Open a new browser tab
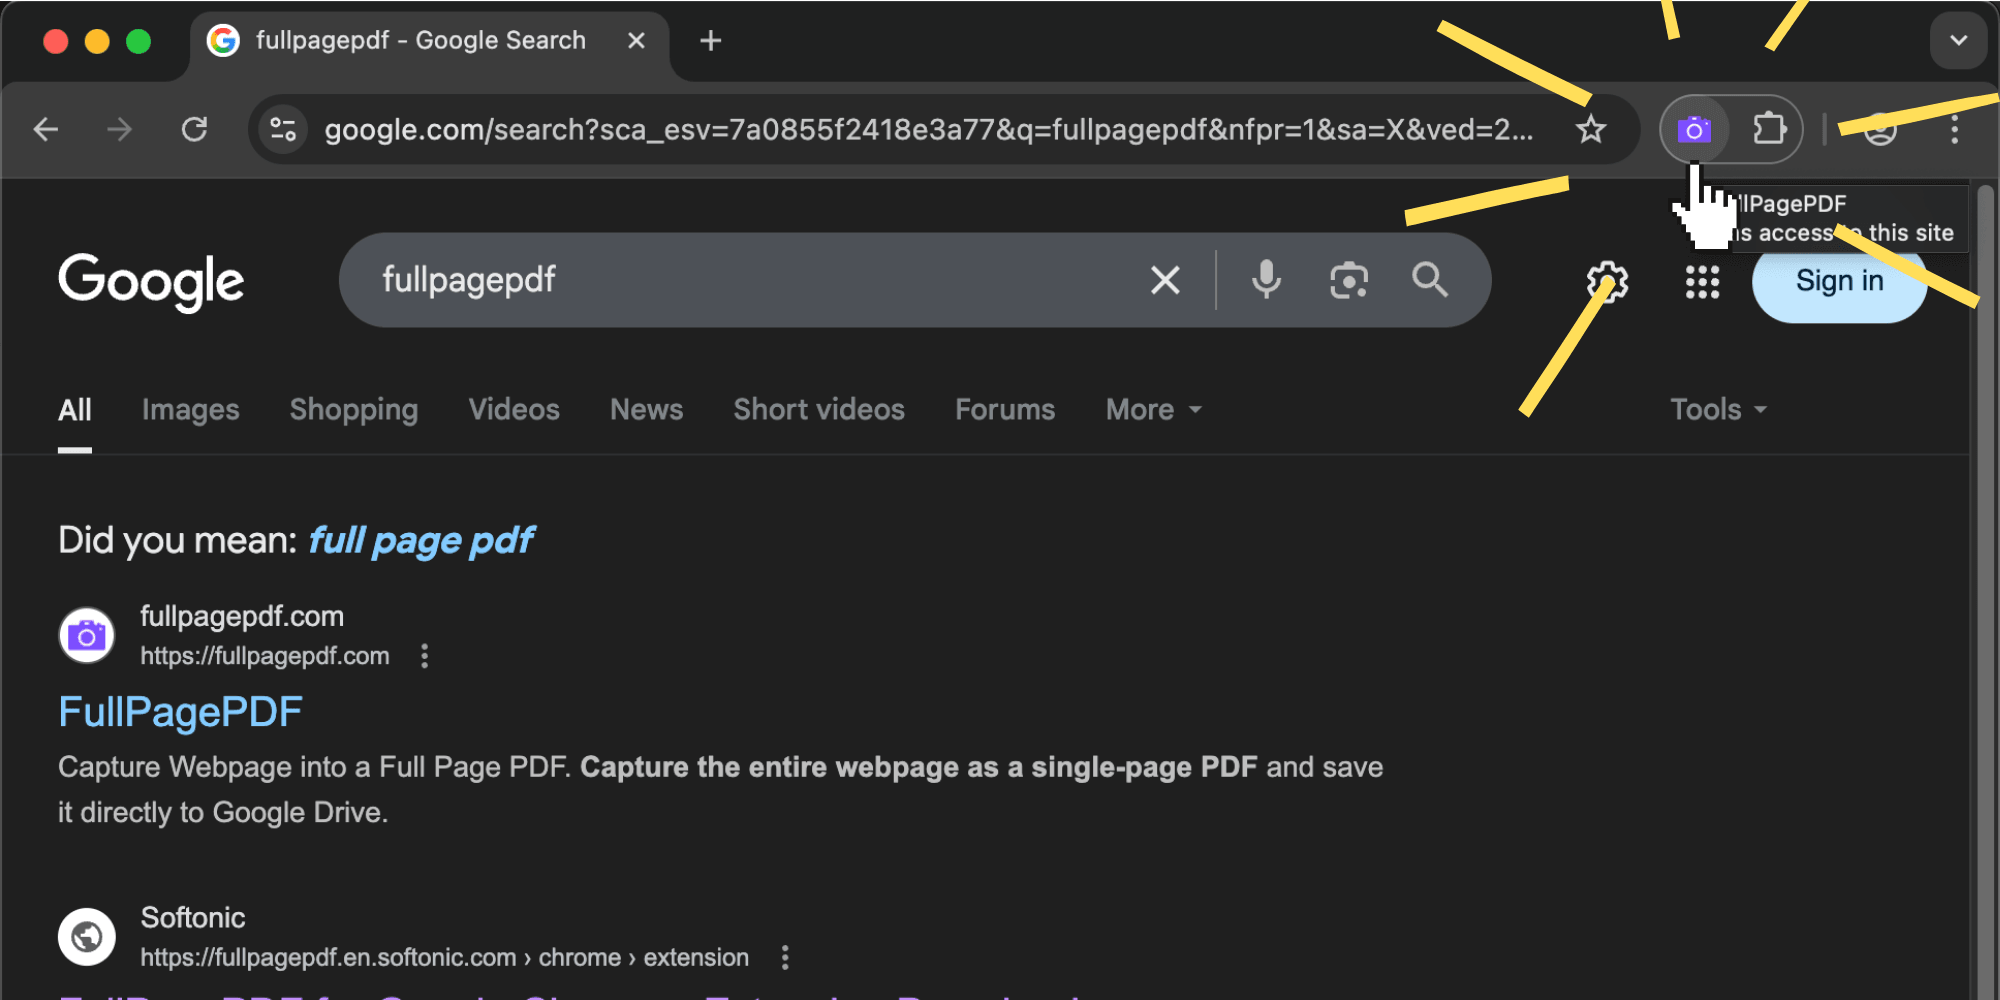This screenshot has width=2000, height=1000. (x=710, y=41)
